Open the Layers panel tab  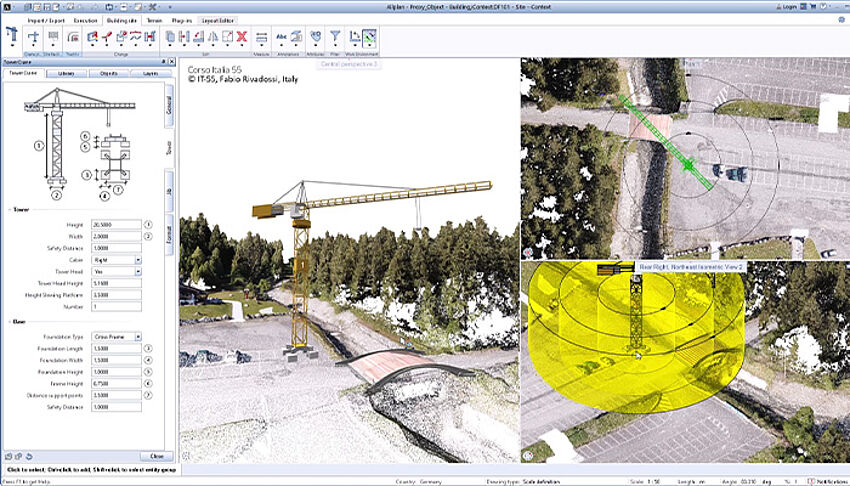pyautogui.click(x=149, y=73)
